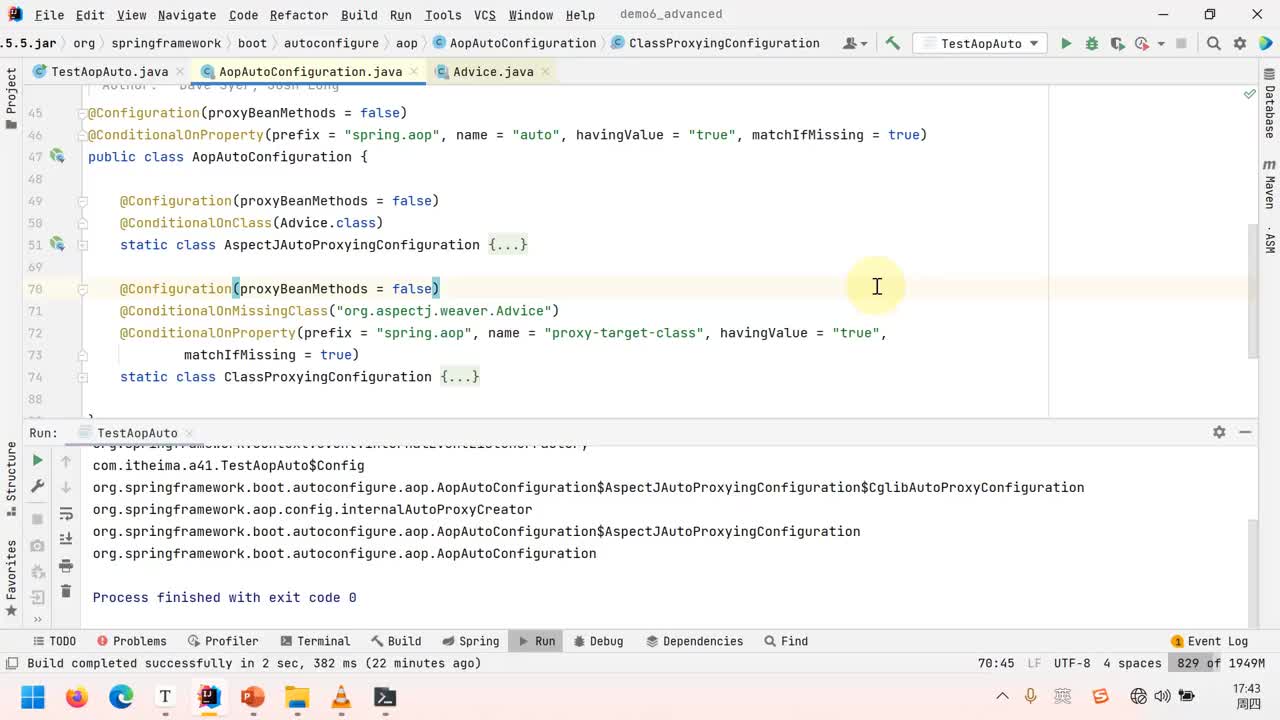Click the AopAutoConfiguration breadcrumb
1280x720 pixels.
click(x=514, y=43)
